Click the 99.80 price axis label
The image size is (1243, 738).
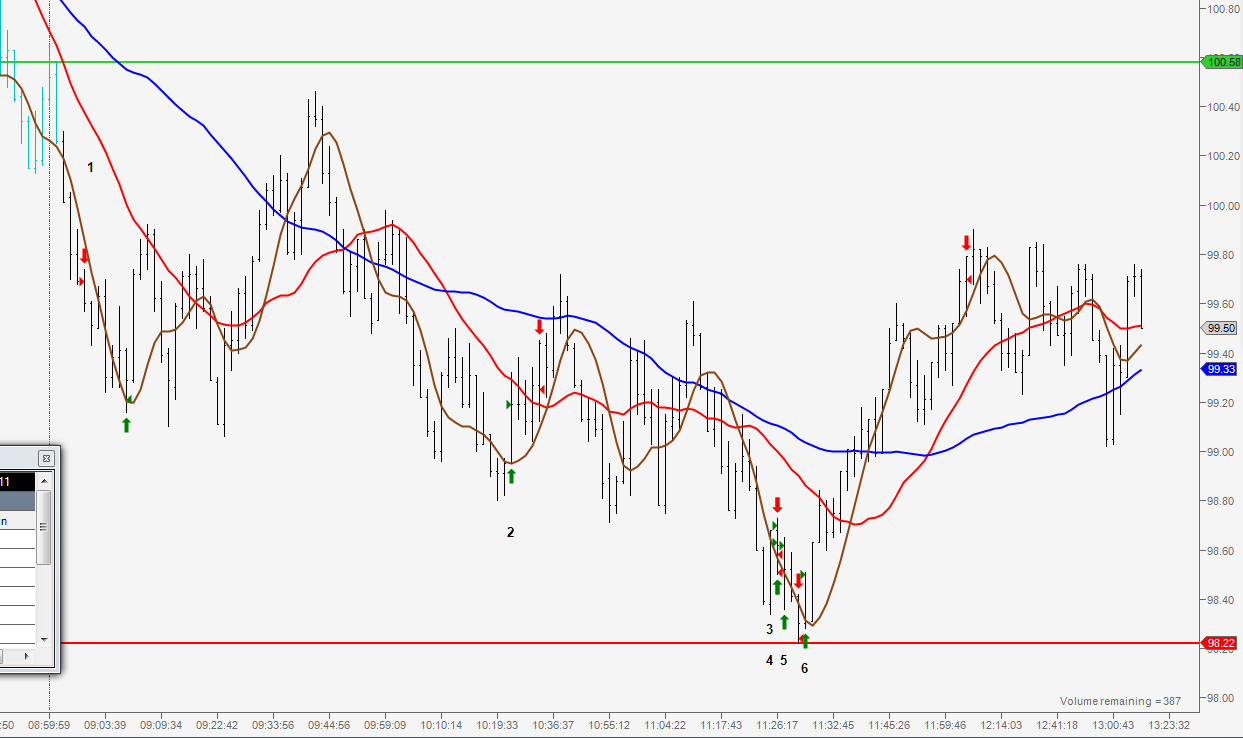click(x=1223, y=255)
